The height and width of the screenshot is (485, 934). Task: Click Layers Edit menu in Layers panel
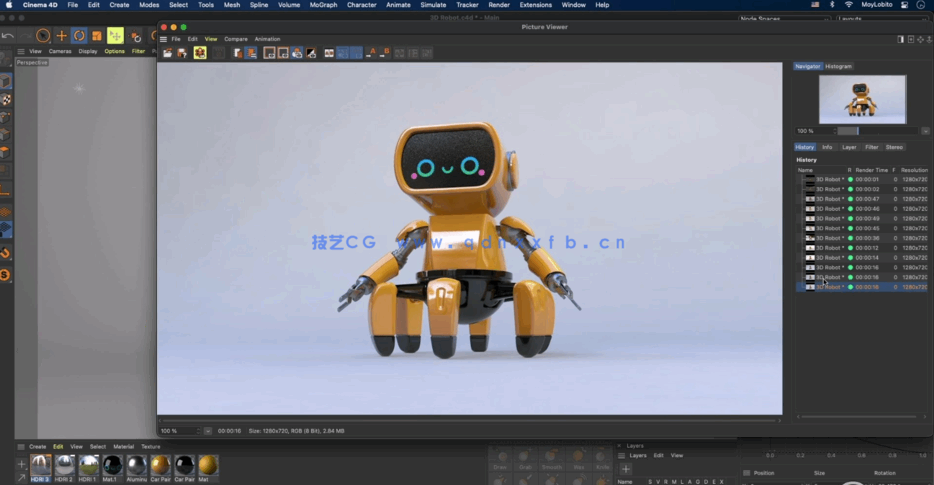pos(658,455)
